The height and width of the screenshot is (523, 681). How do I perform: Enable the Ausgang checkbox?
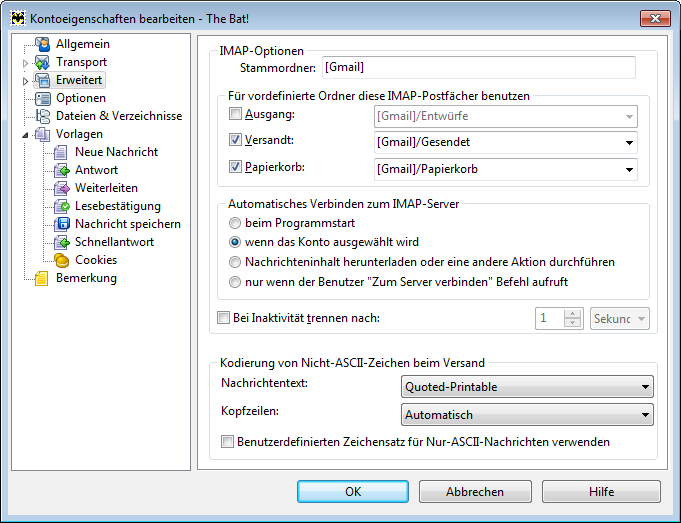pyautogui.click(x=235, y=114)
